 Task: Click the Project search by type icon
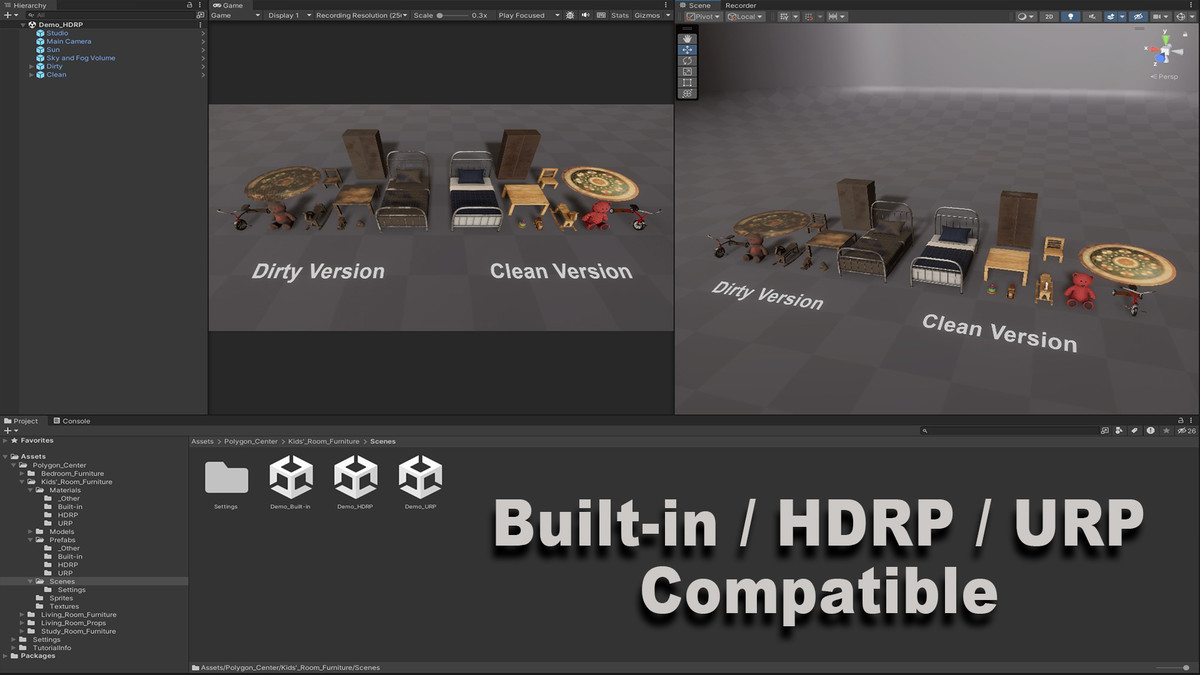pos(1119,431)
